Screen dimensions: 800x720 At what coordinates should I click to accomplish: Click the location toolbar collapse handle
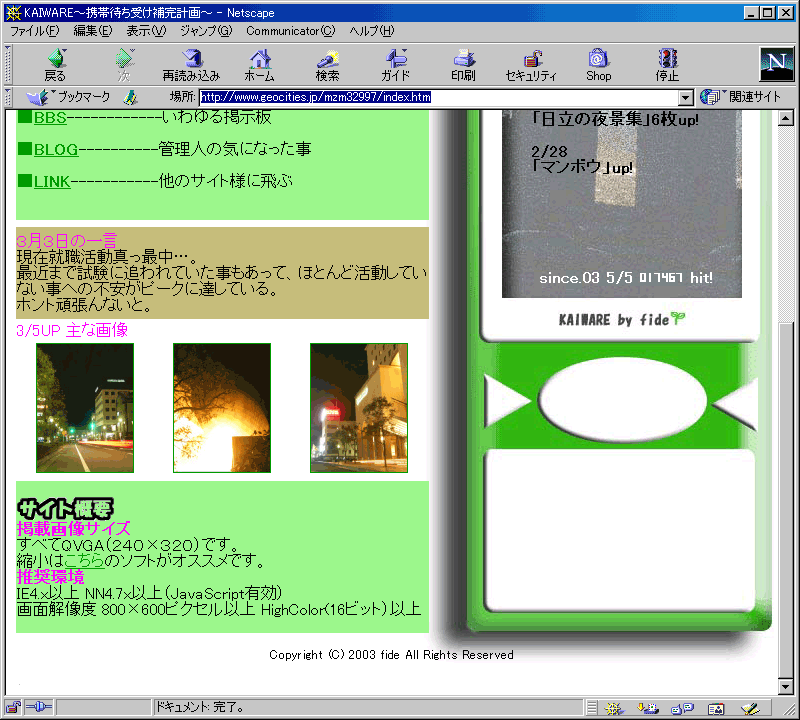8,97
